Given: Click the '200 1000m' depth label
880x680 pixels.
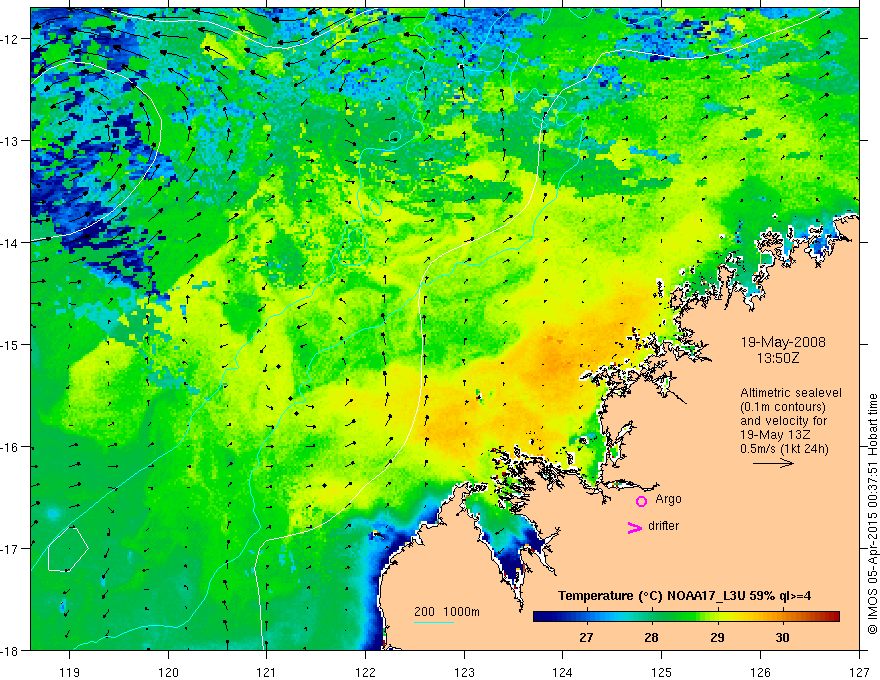Looking at the screenshot, I should click(x=447, y=612).
